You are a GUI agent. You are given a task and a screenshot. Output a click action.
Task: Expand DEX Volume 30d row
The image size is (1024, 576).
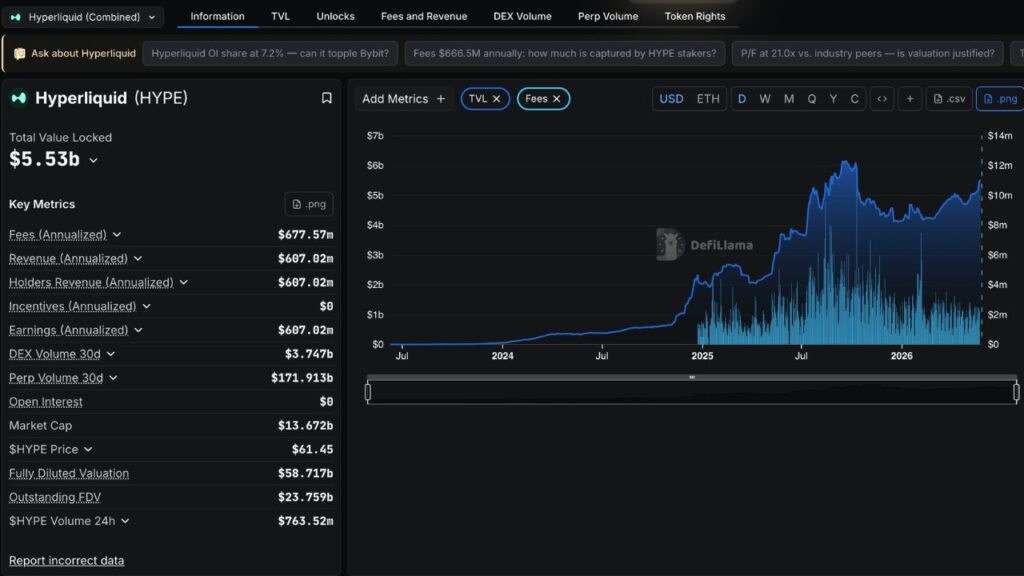(110, 354)
